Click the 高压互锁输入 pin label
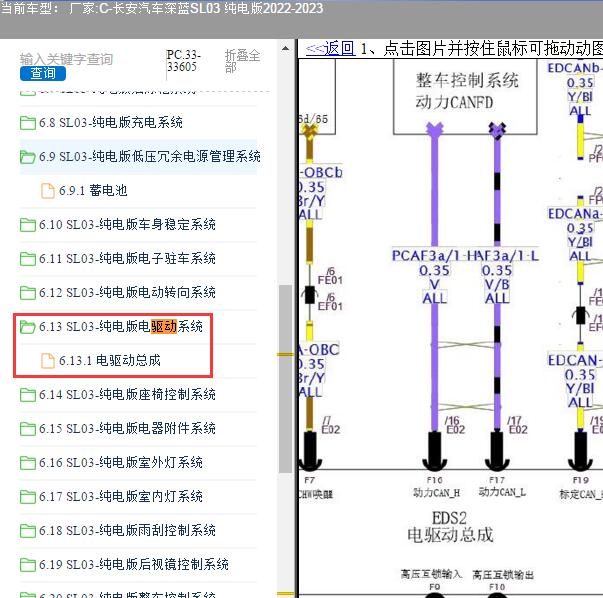The height and width of the screenshot is (598, 603). click(x=431, y=574)
